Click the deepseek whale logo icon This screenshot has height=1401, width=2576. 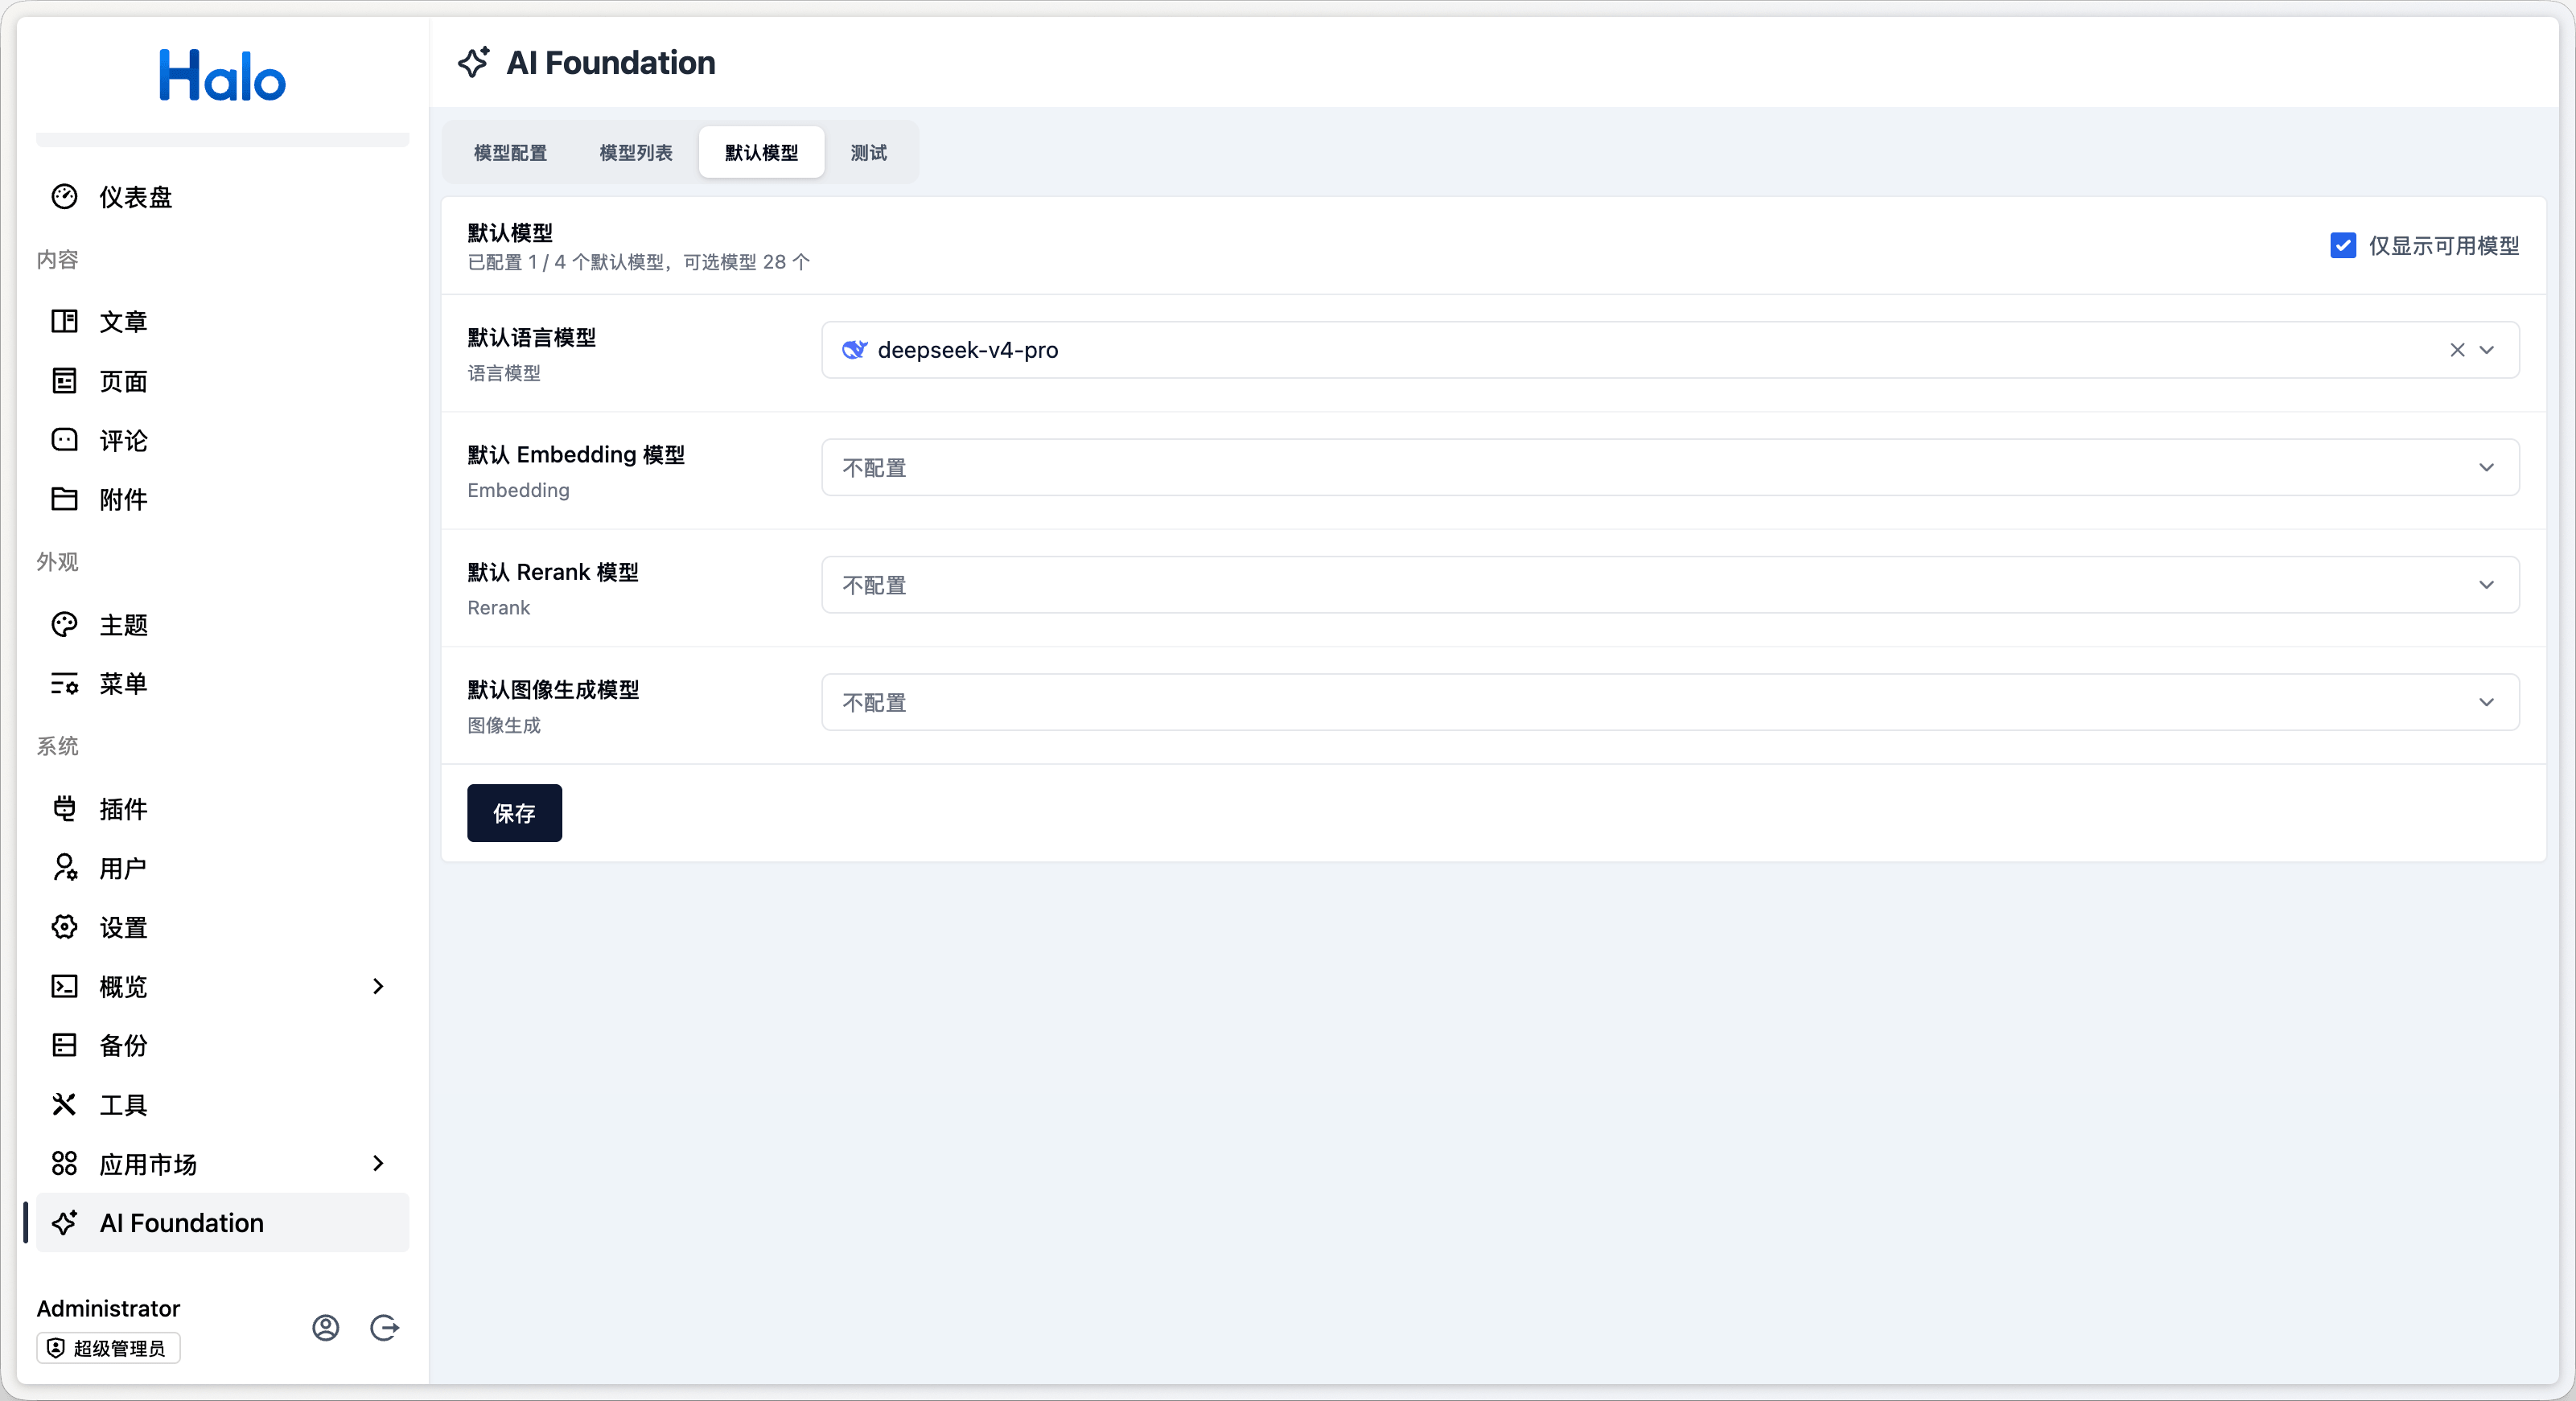click(854, 350)
